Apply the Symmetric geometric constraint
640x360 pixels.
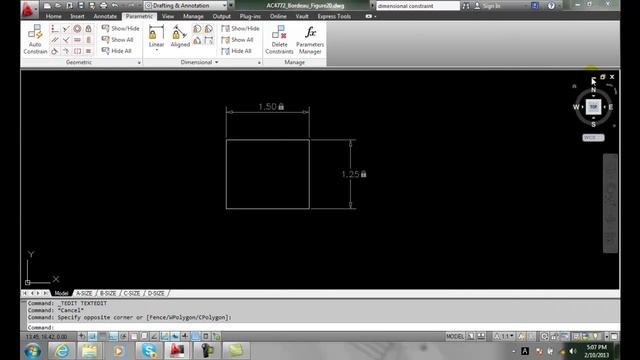[x=77, y=51]
